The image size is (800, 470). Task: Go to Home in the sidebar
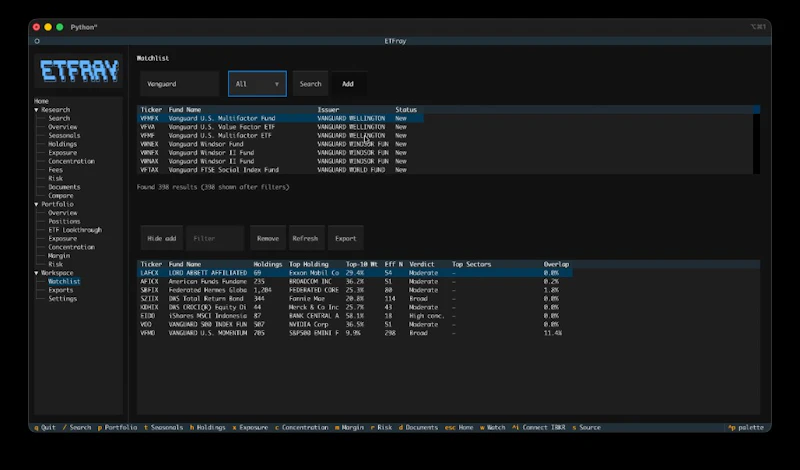[x=41, y=101]
